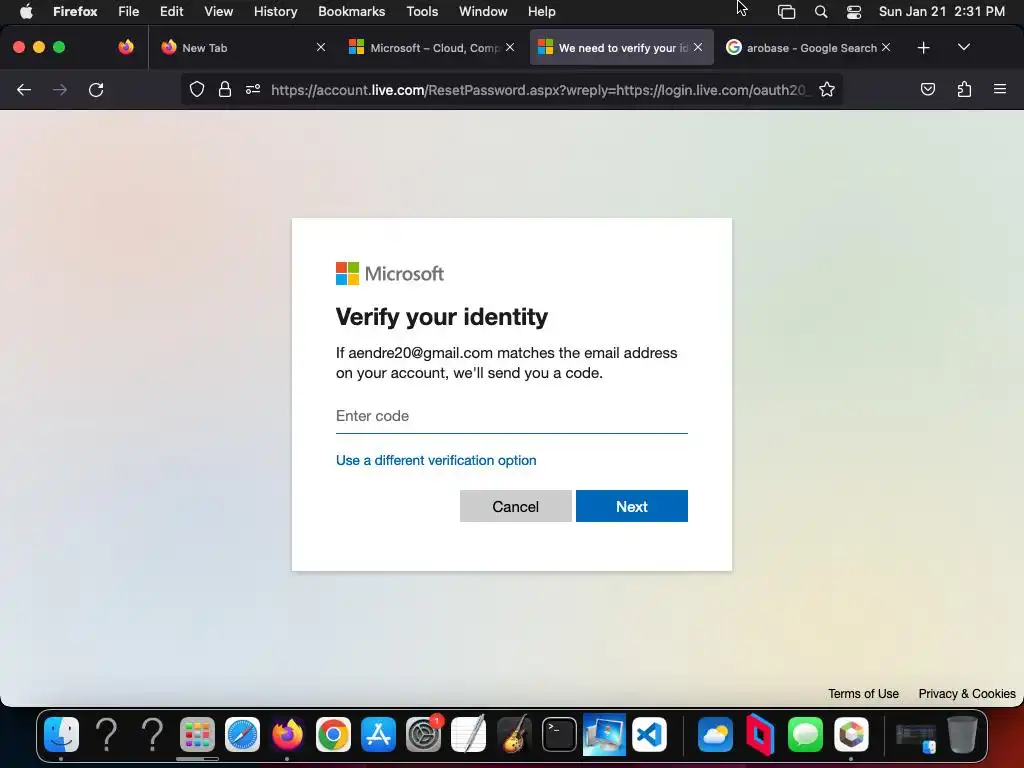Open Control Center in menu bar
The height and width of the screenshot is (768, 1024).
coord(854,12)
